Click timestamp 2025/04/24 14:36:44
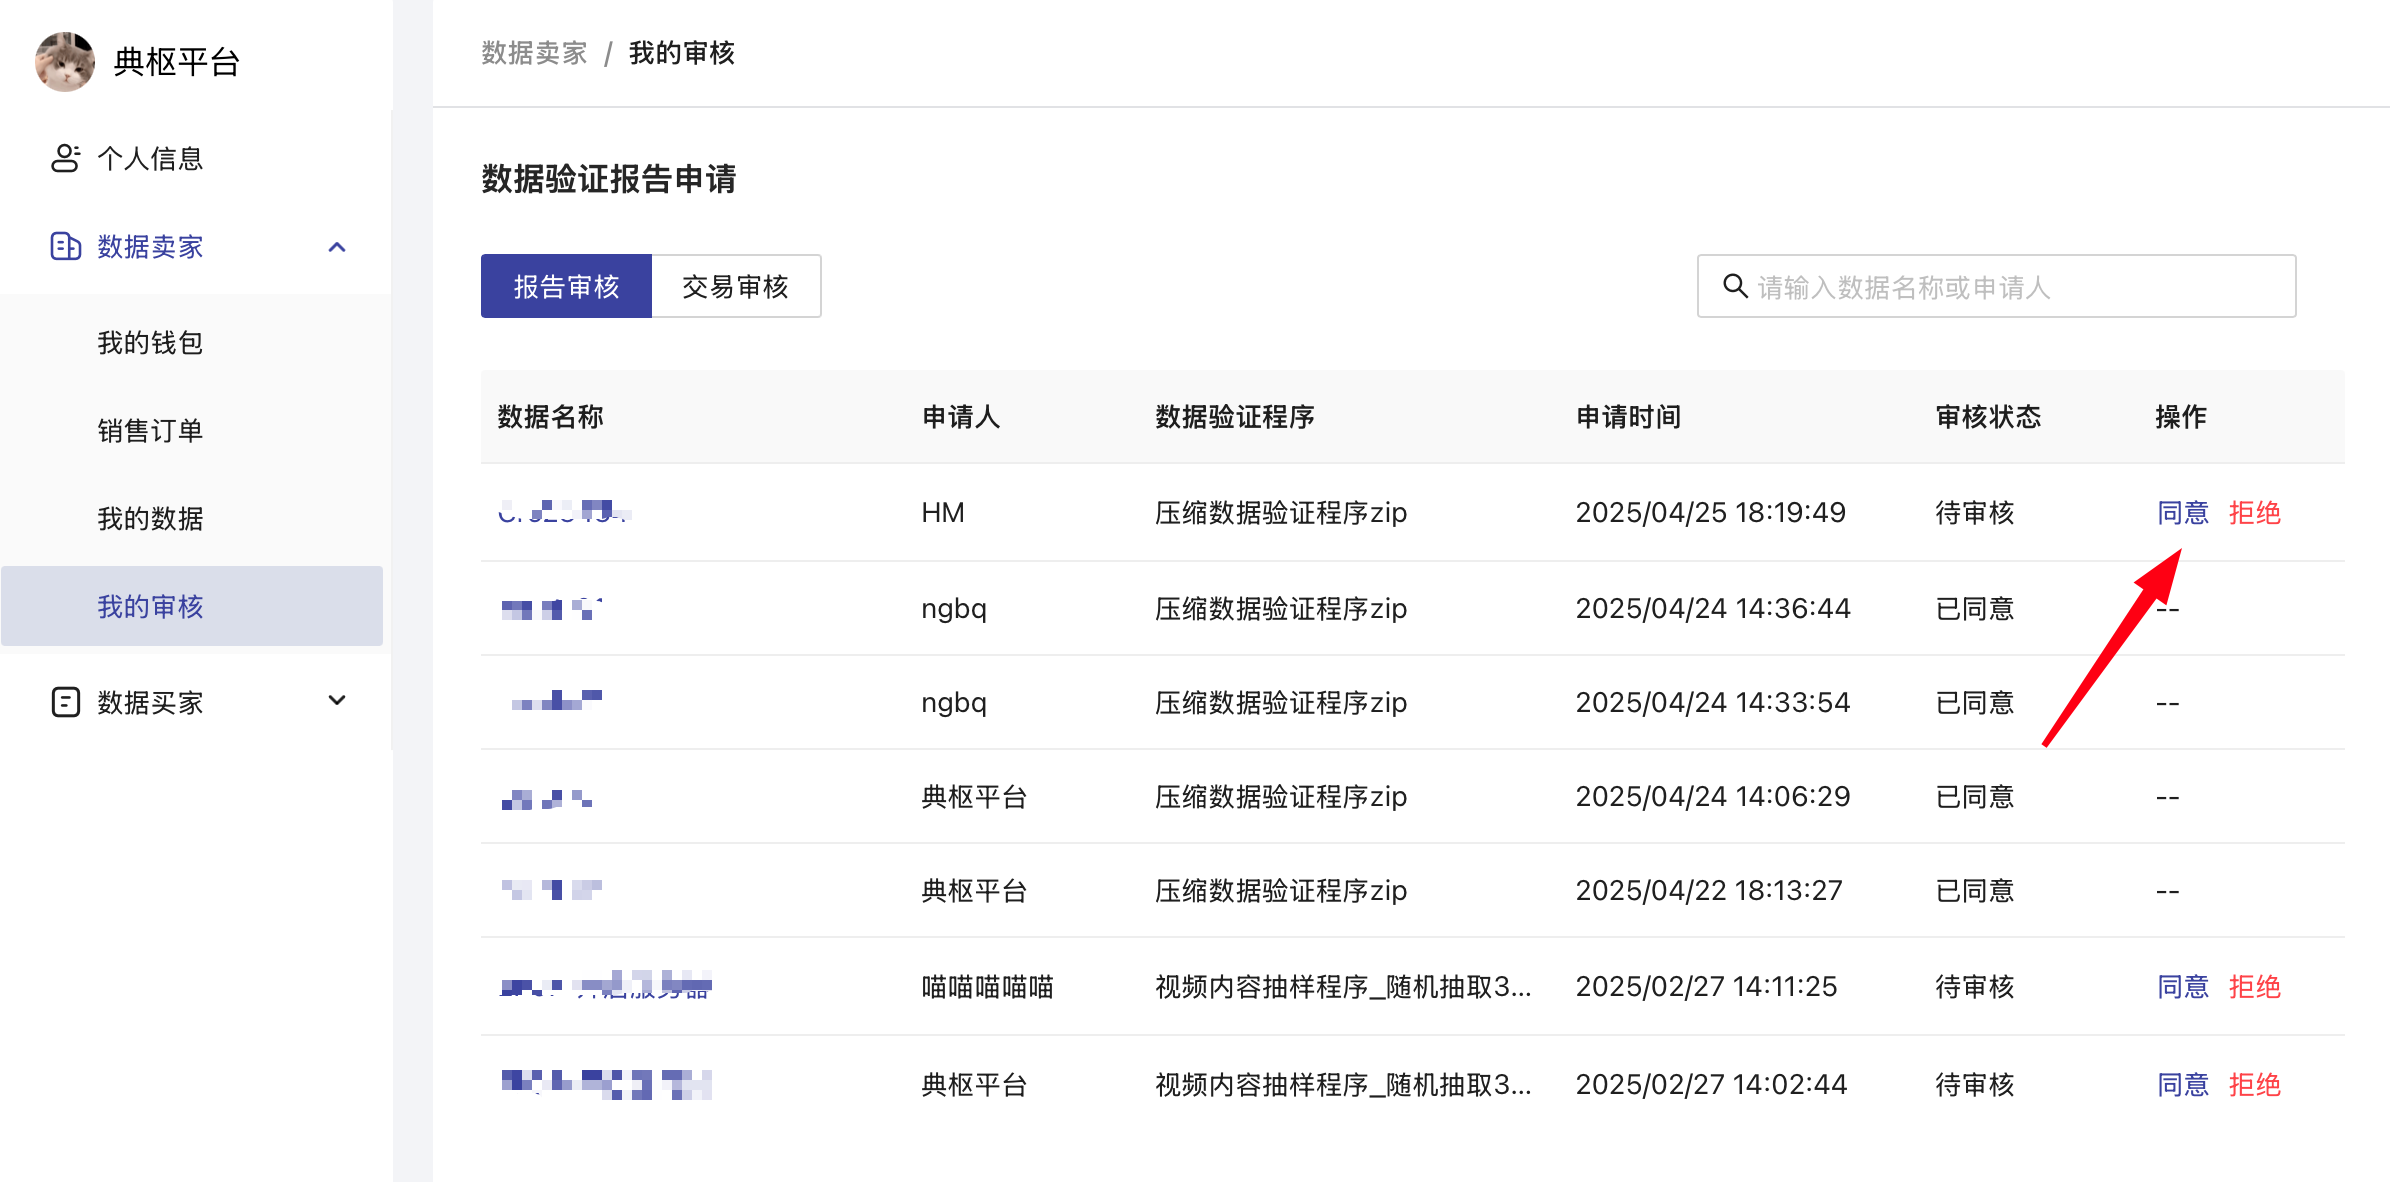Viewport: 2390px width, 1182px height. 1713,609
